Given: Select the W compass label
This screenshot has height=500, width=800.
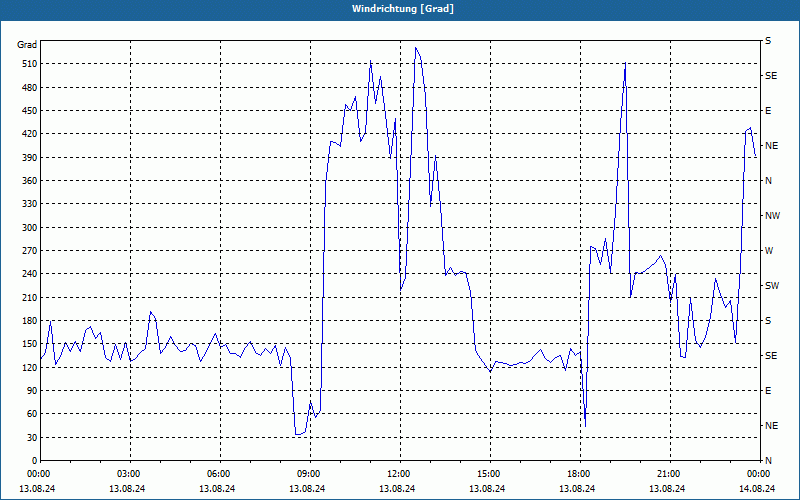Looking at the screenshot, I should (x=769, y=251).
